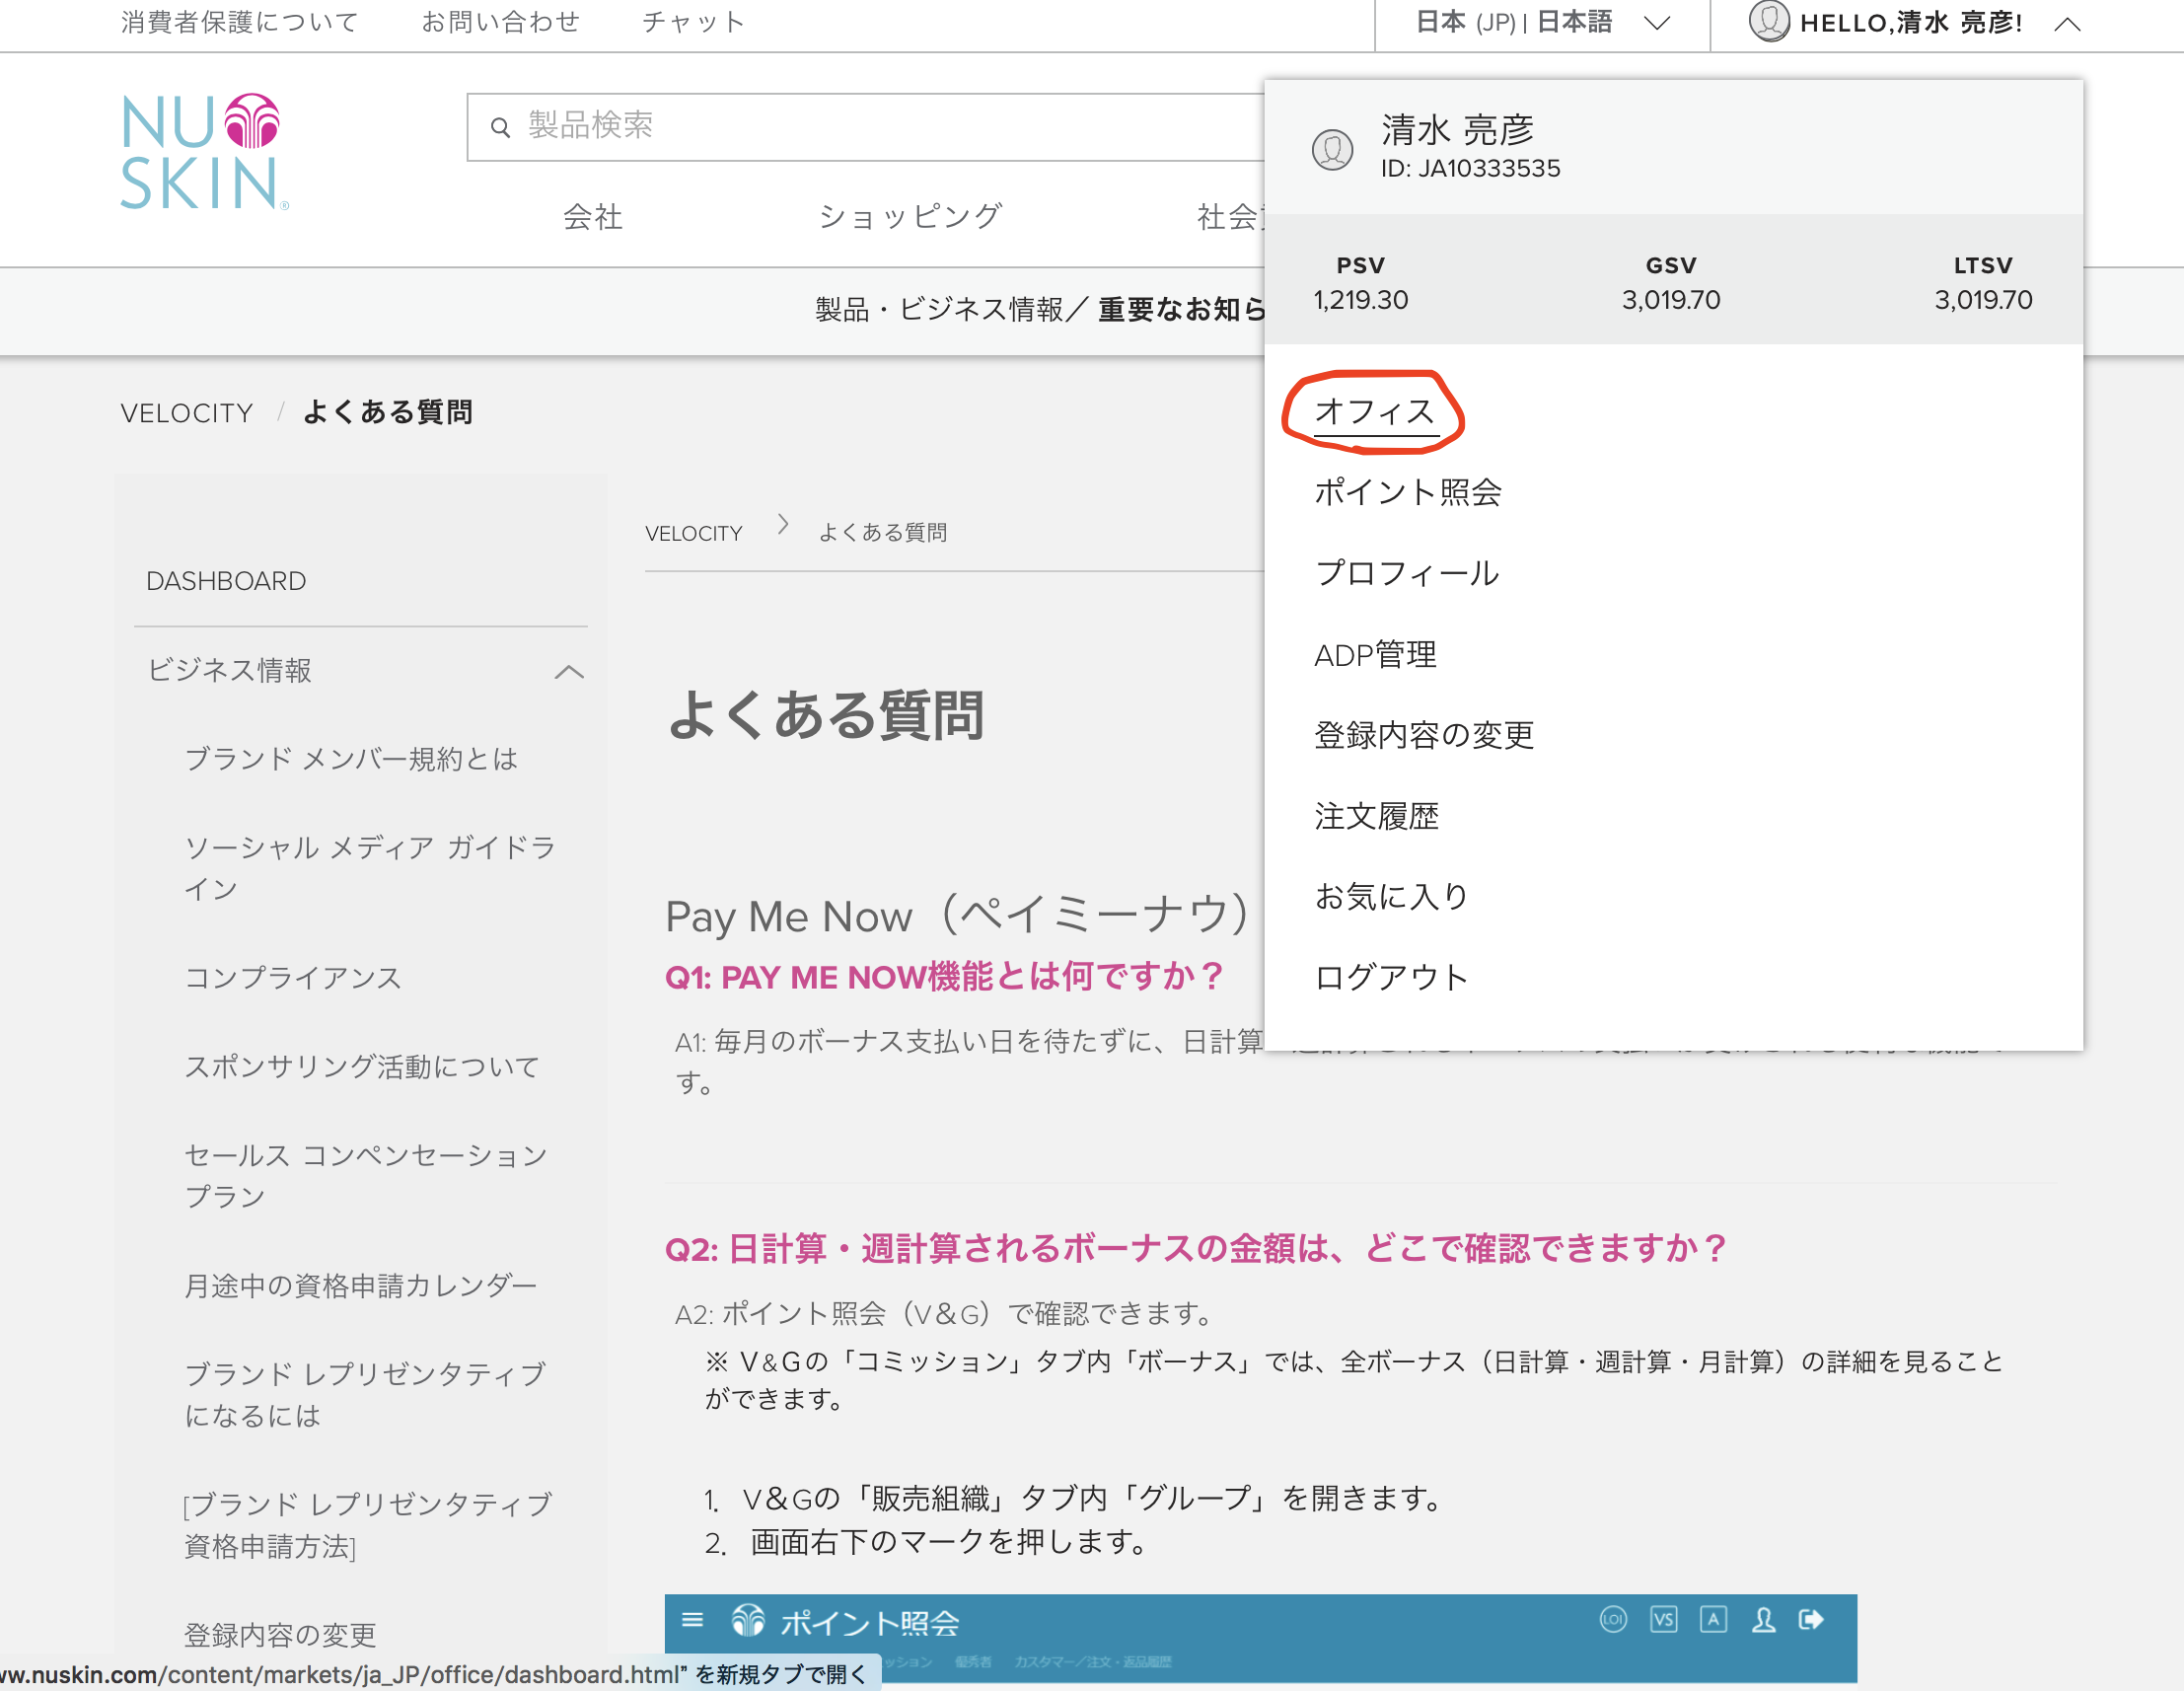The height and width of the screenshot is (1691, 2184).
Task: Open プロフィール in account menu
Action: pos(1407,573)
